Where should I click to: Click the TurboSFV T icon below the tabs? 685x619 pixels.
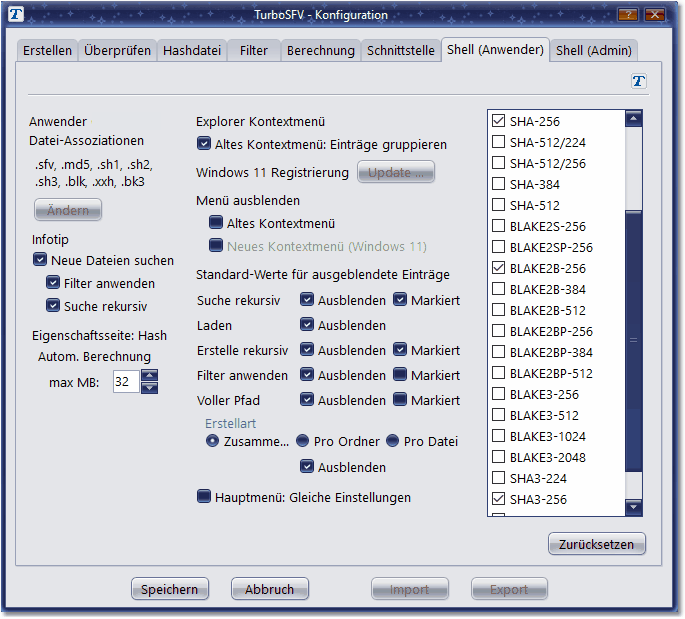point(639,81)
